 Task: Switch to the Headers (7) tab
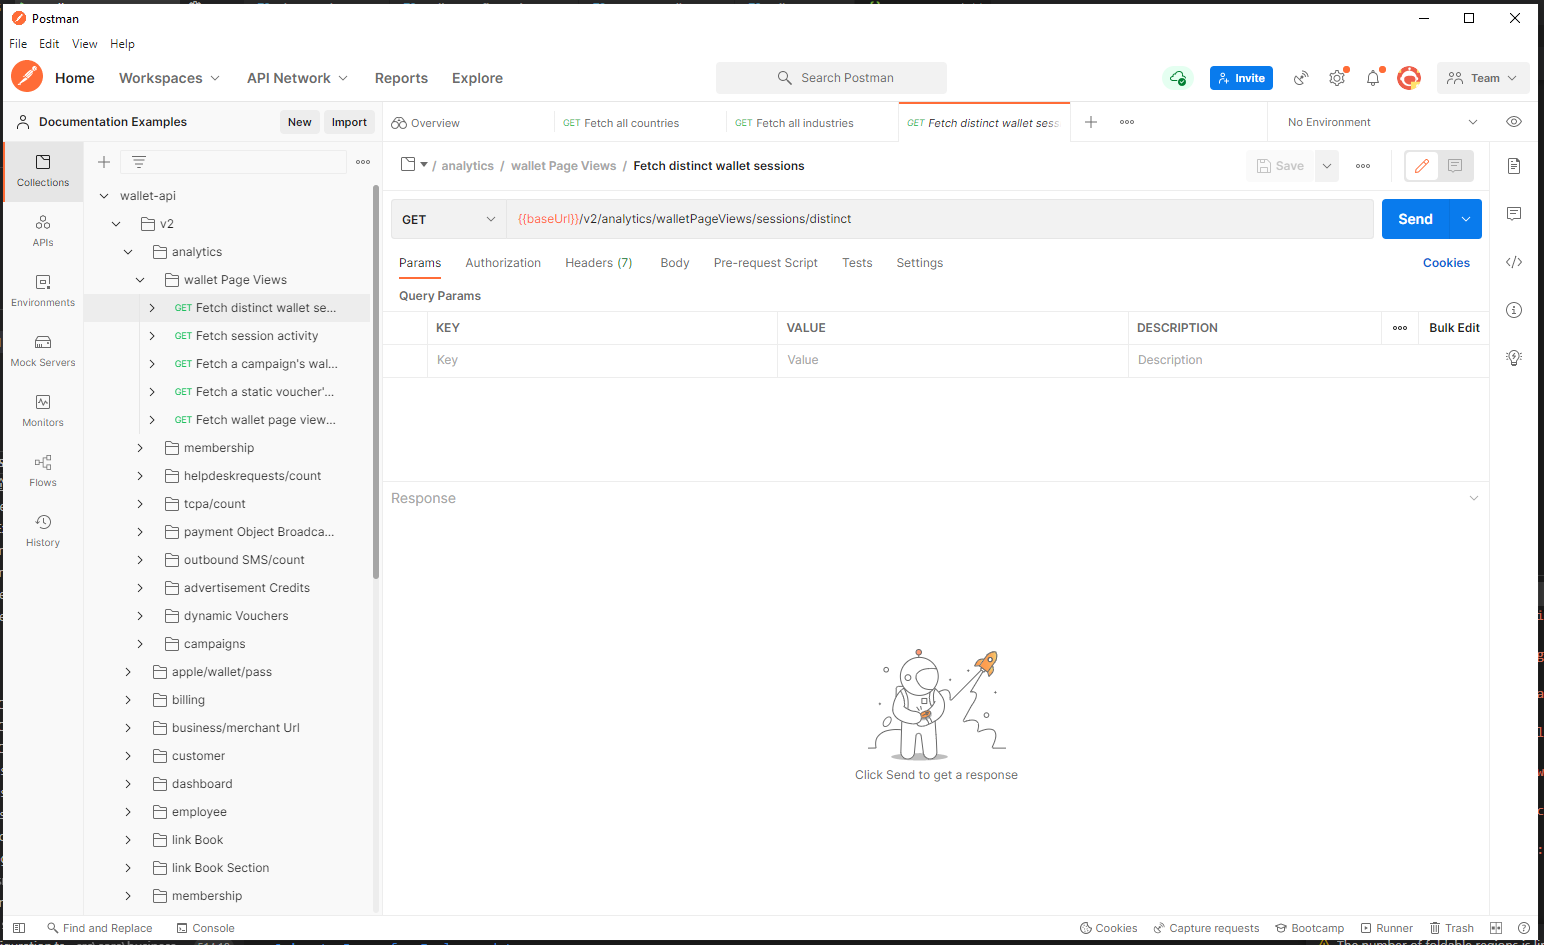point(599,263)
